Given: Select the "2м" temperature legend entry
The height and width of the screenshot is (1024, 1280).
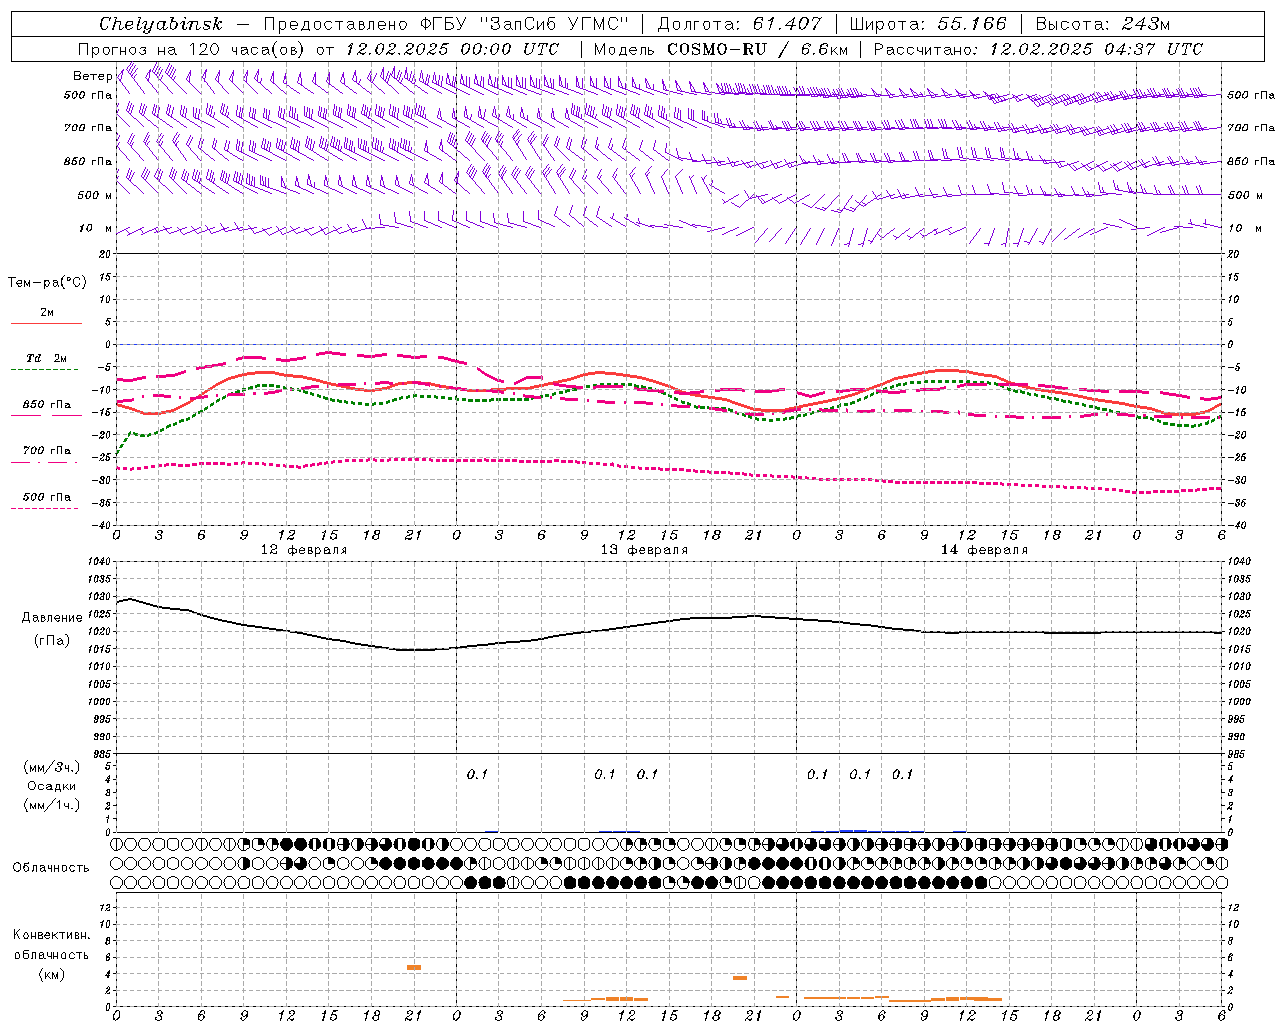Looking at the screenshot, I should click(x=47, y=312).
